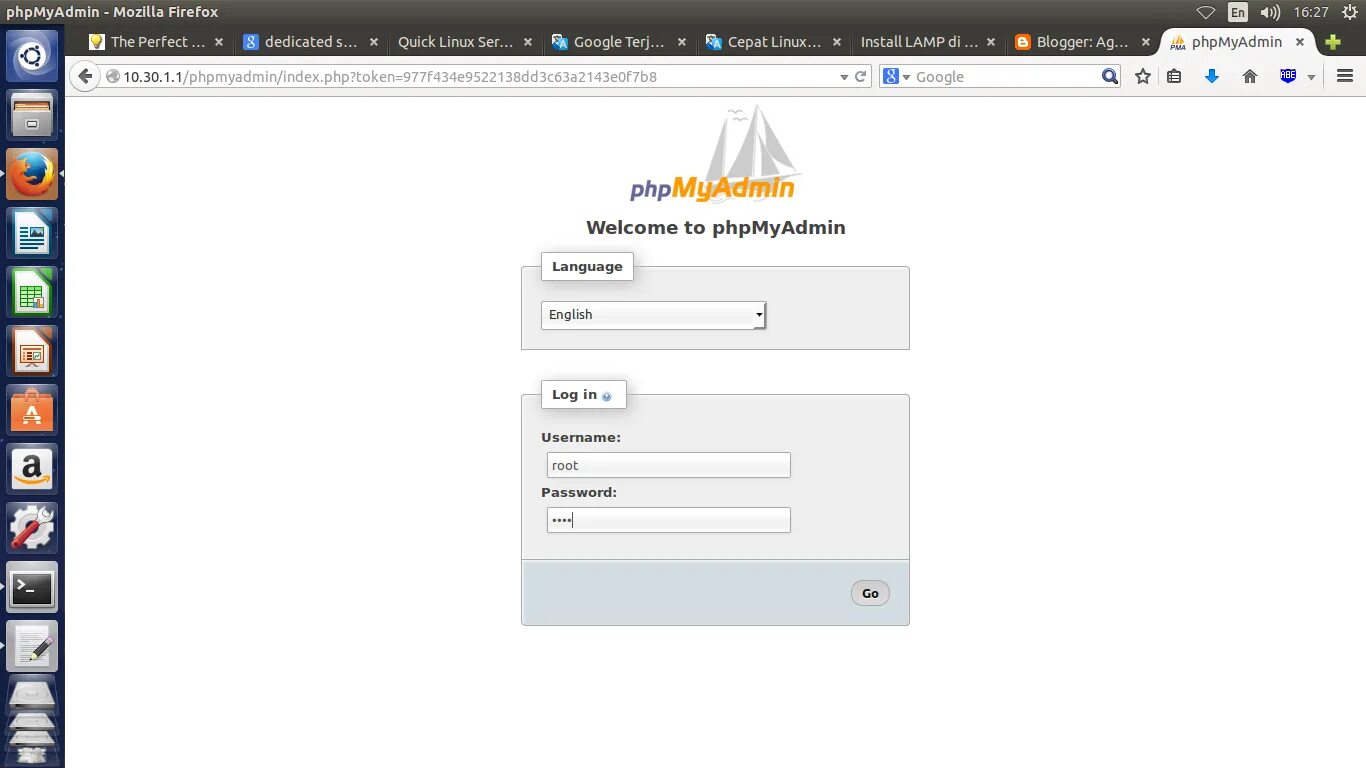
Task: Click the Log in help icon
Action: tap(606, 396)
